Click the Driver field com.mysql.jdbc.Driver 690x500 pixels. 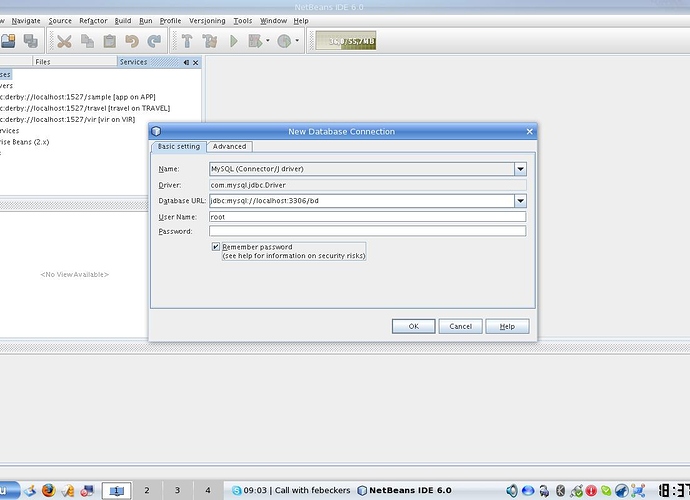pyautogui.click(x=367, y=185)
